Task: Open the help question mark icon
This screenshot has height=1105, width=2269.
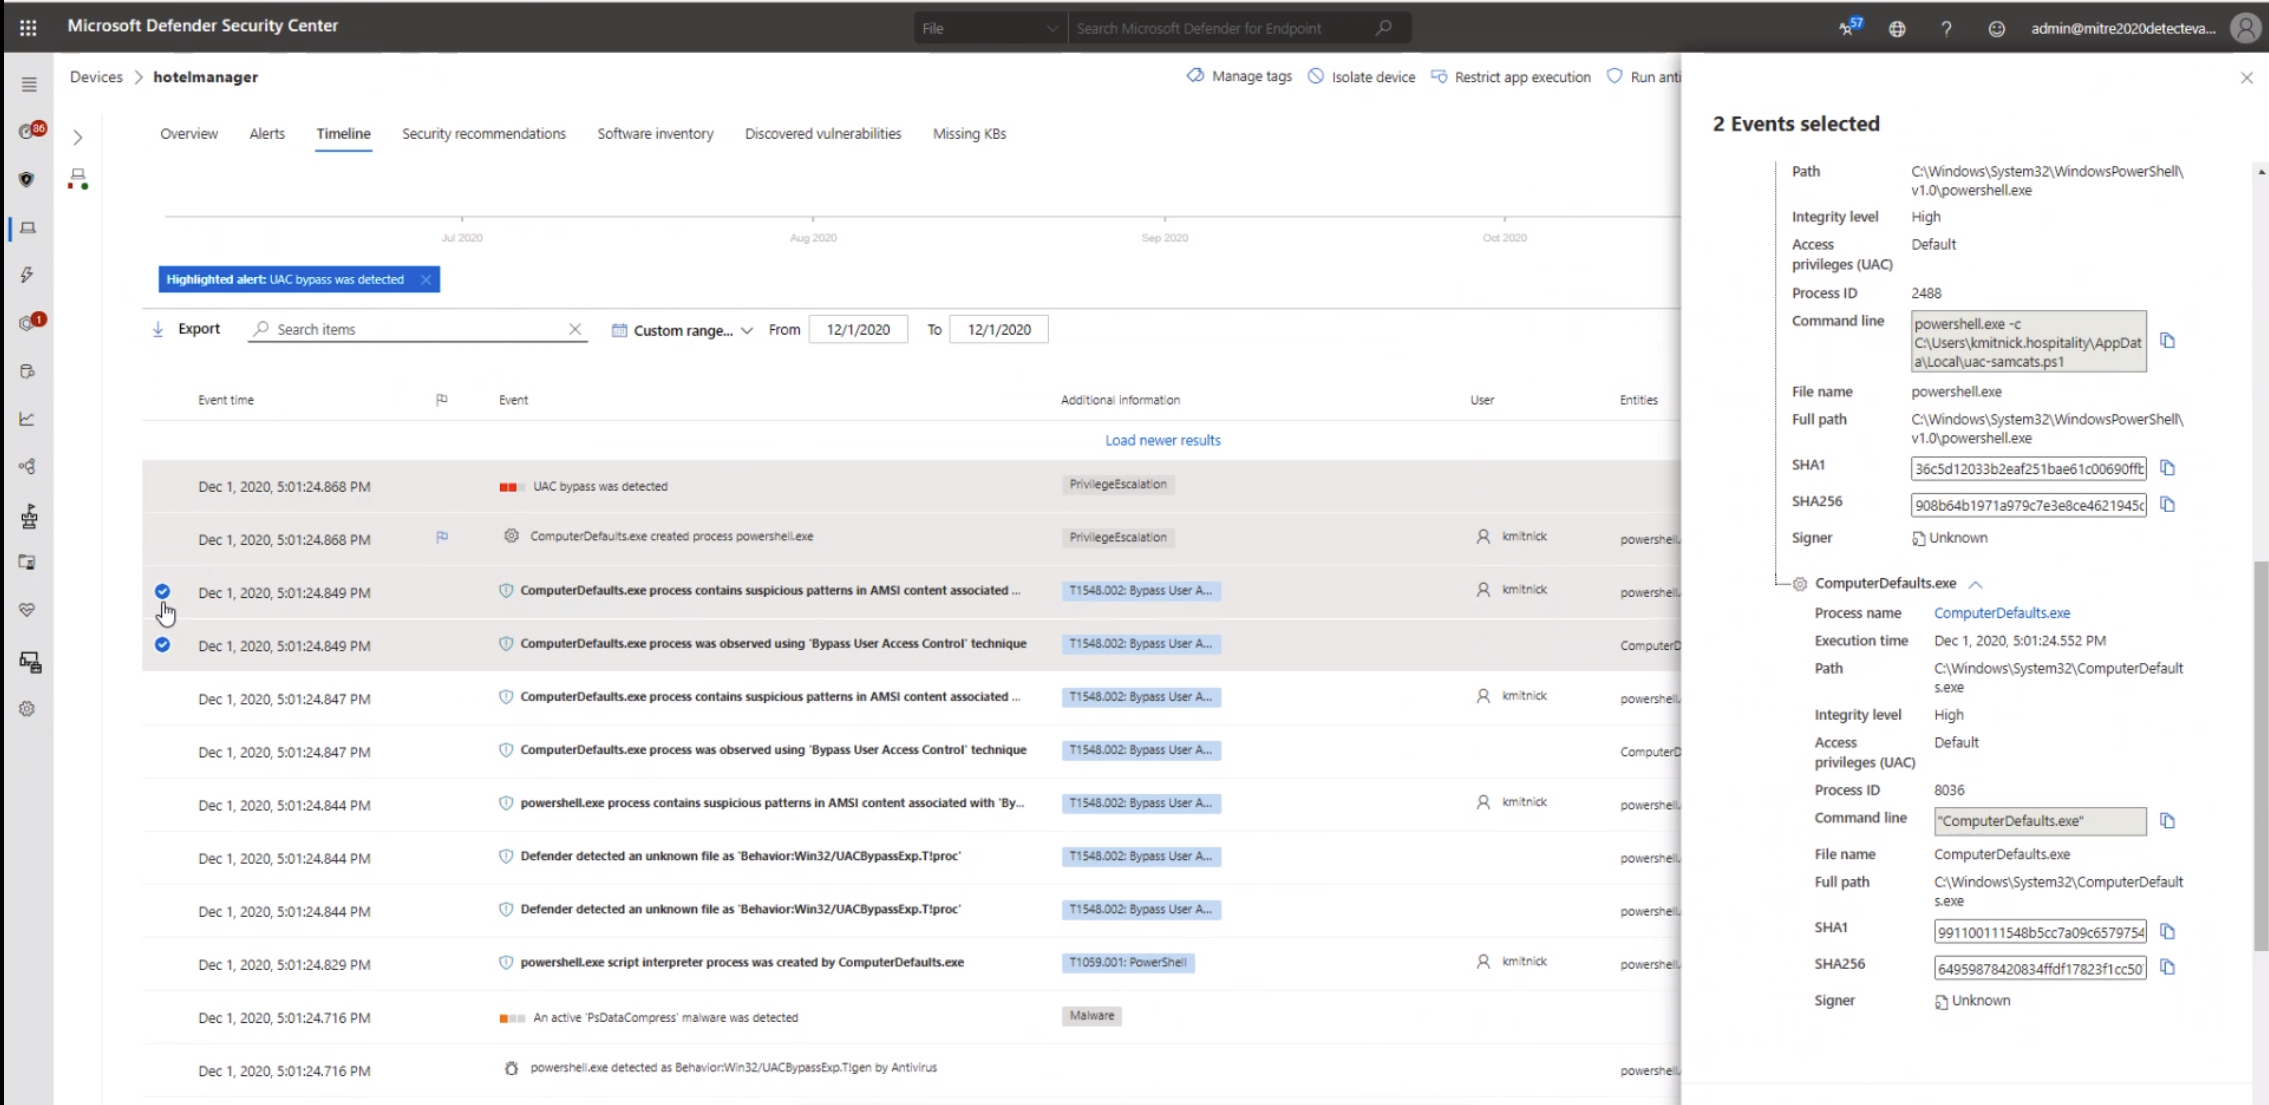Action: (x=1946, y=29)
